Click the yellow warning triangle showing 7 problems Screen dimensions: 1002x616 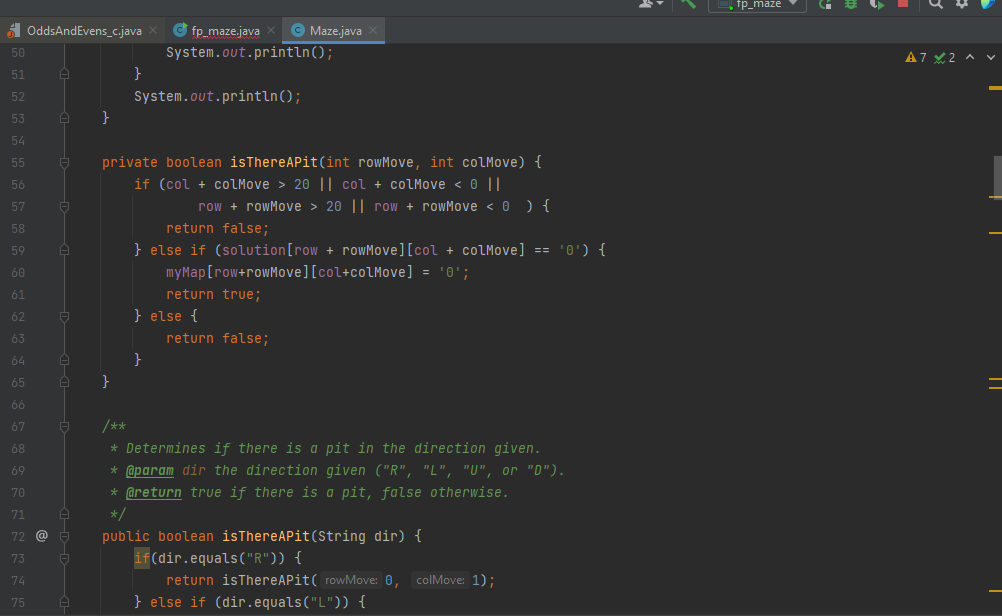pos(913,57)
